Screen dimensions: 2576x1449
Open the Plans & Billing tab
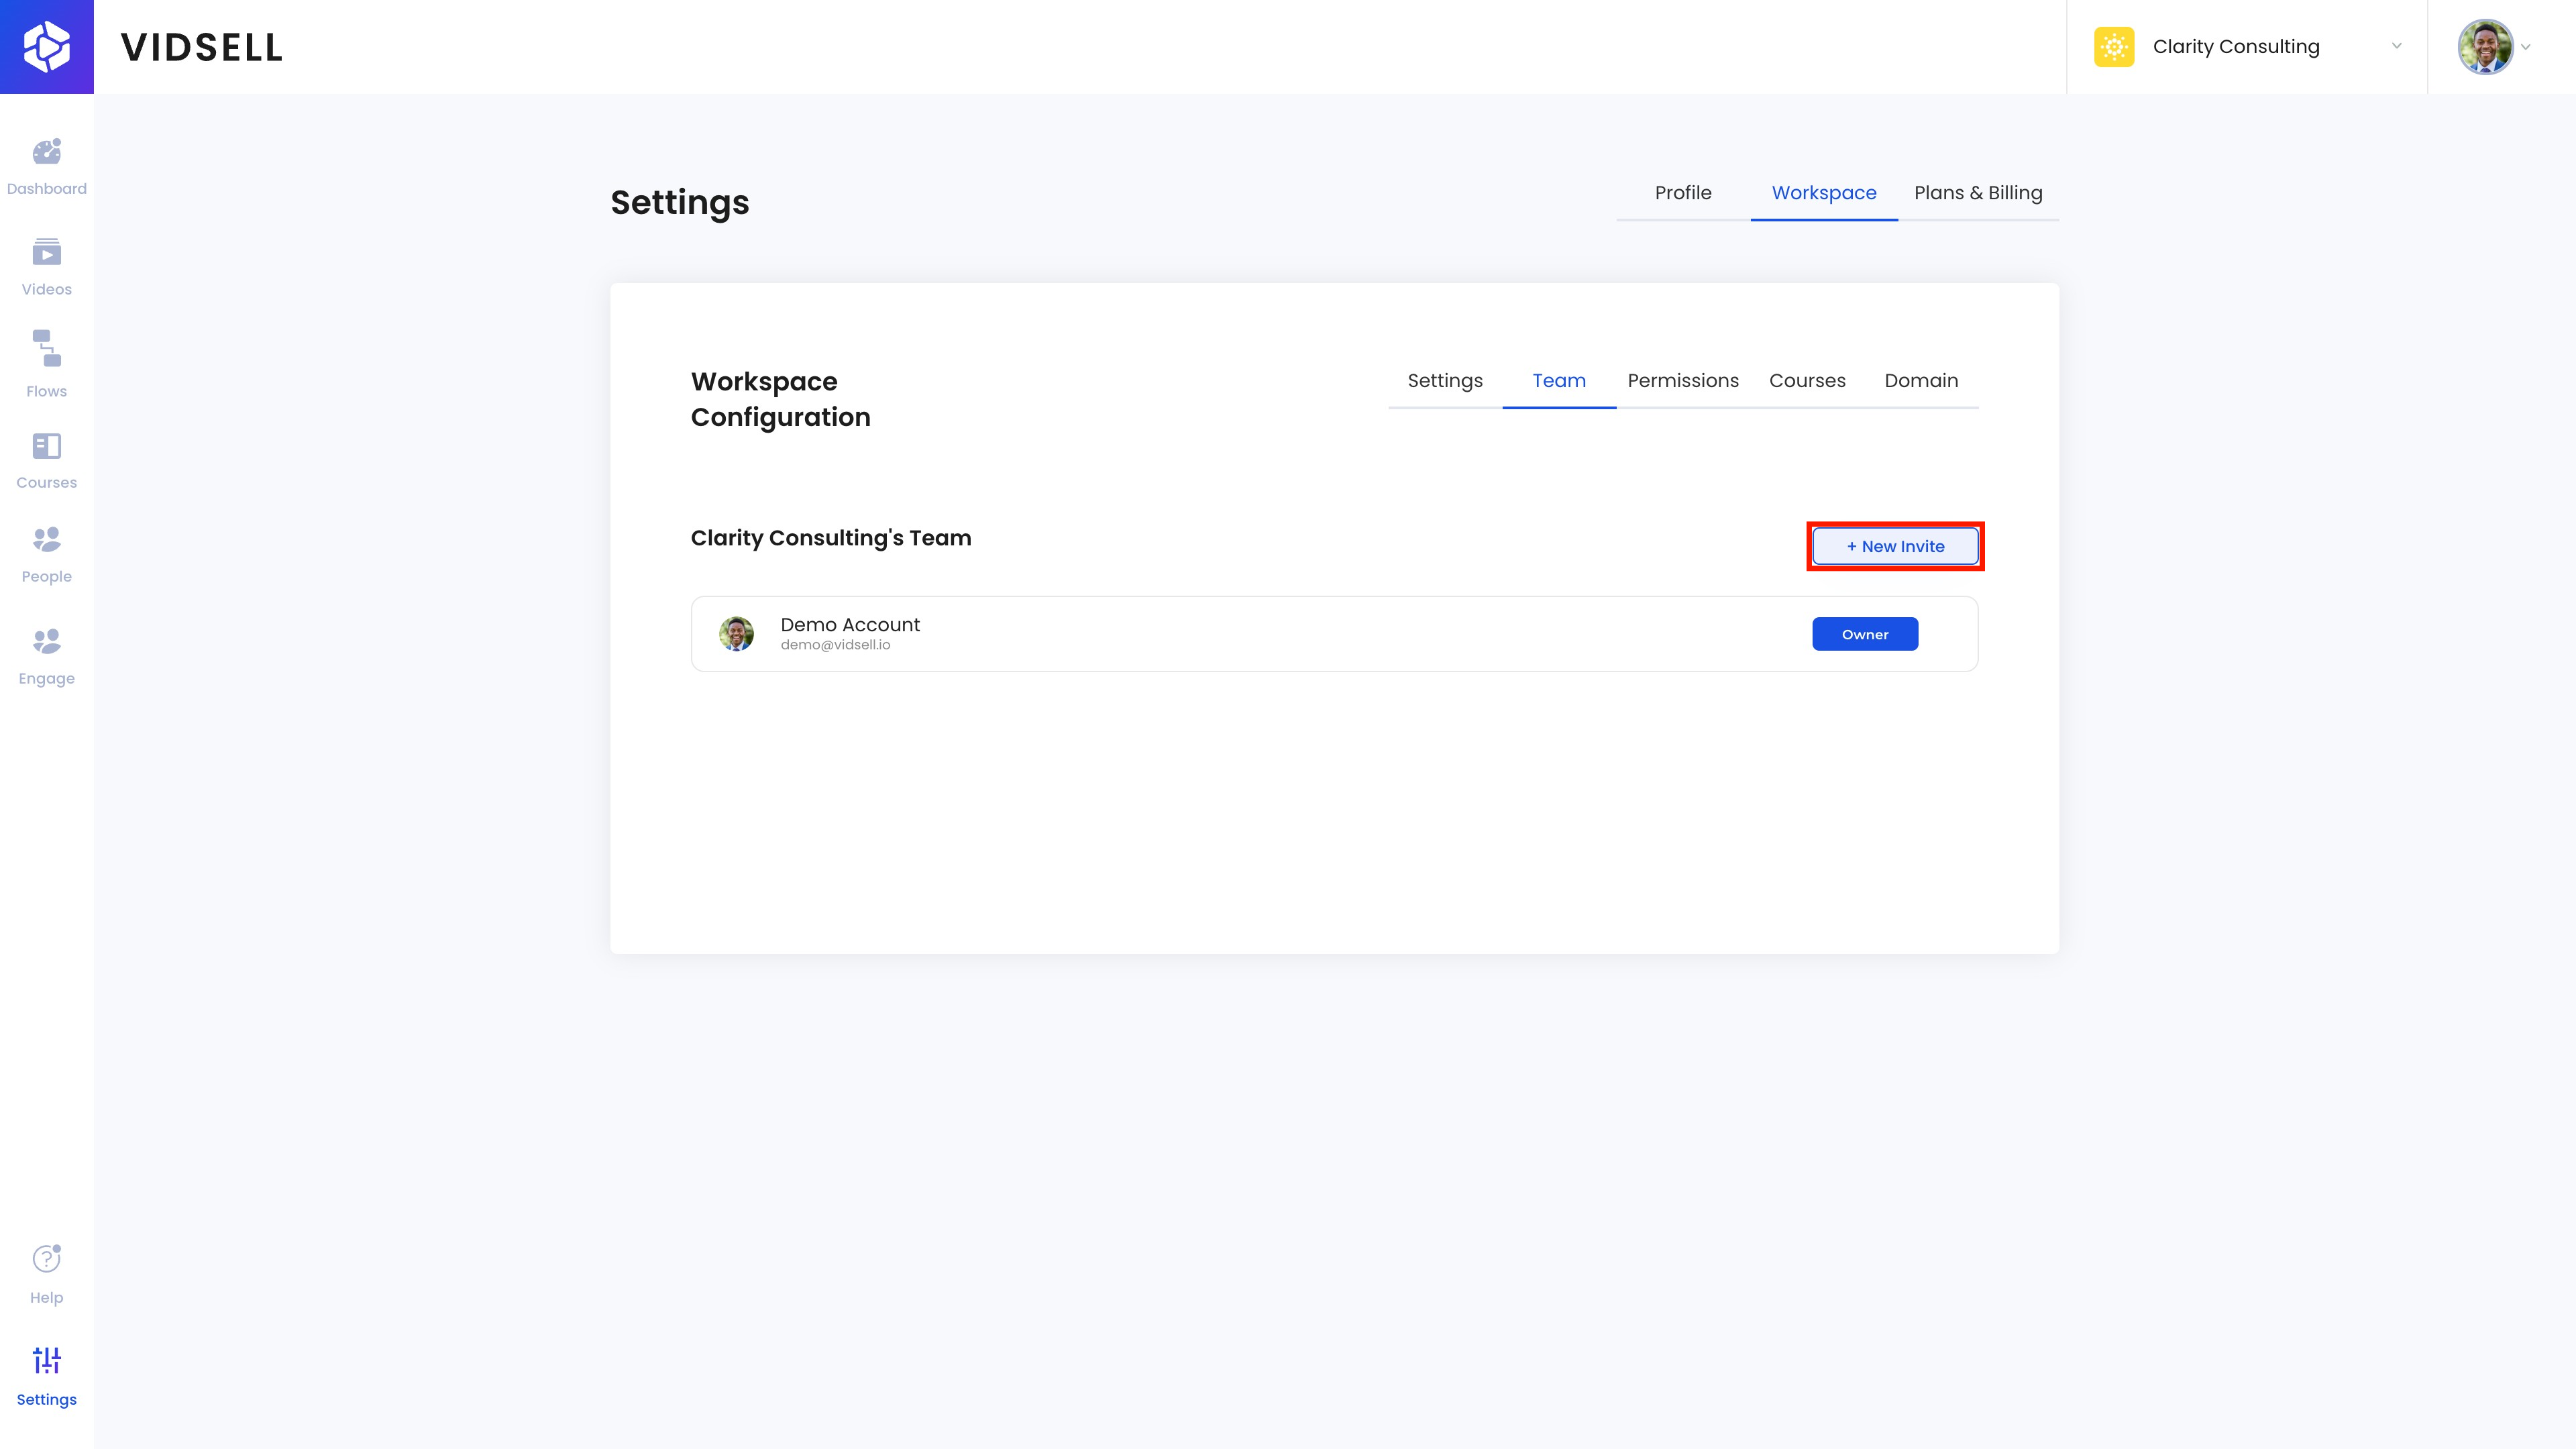tap(1977, 193)
